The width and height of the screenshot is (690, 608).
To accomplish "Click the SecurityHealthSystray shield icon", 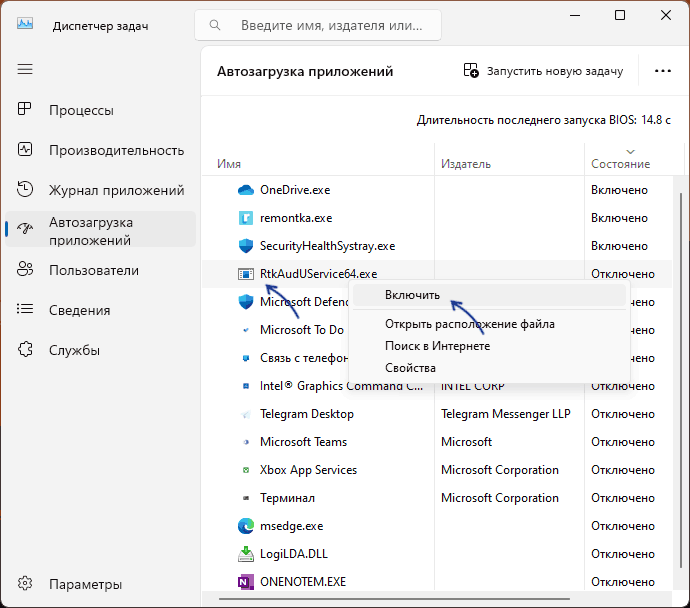I will (246, 246).
